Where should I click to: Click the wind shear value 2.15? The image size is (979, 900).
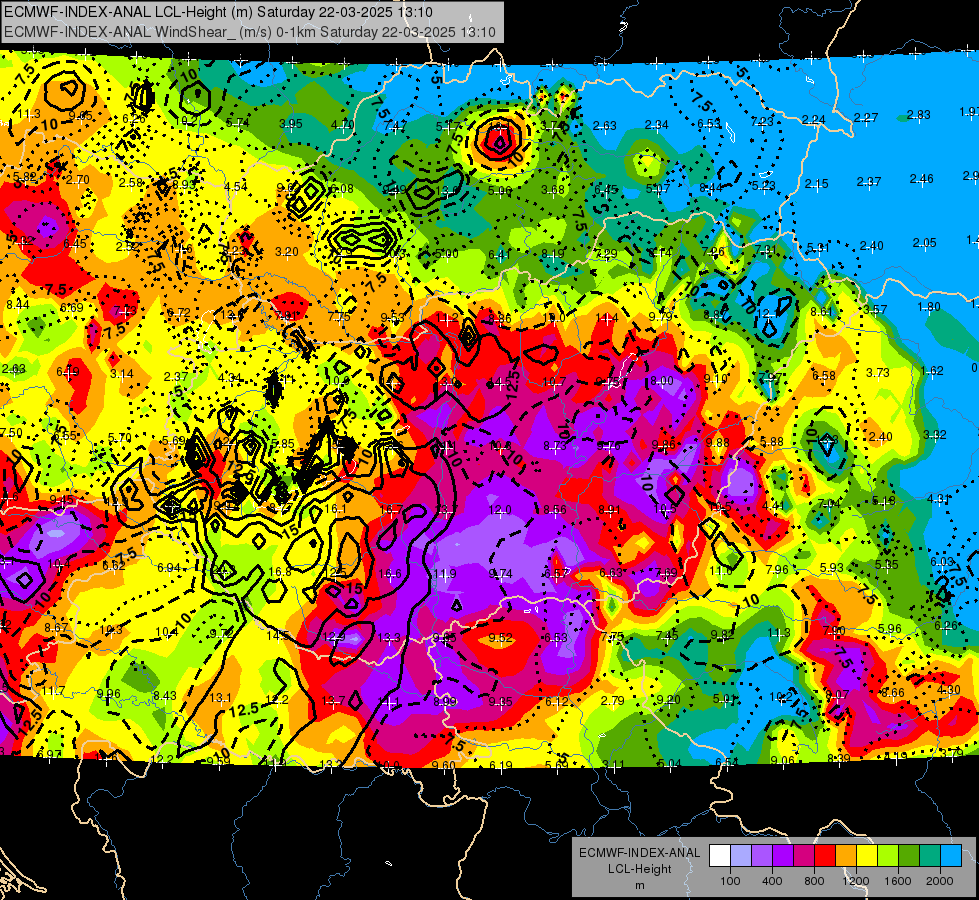tap(816, 184)
